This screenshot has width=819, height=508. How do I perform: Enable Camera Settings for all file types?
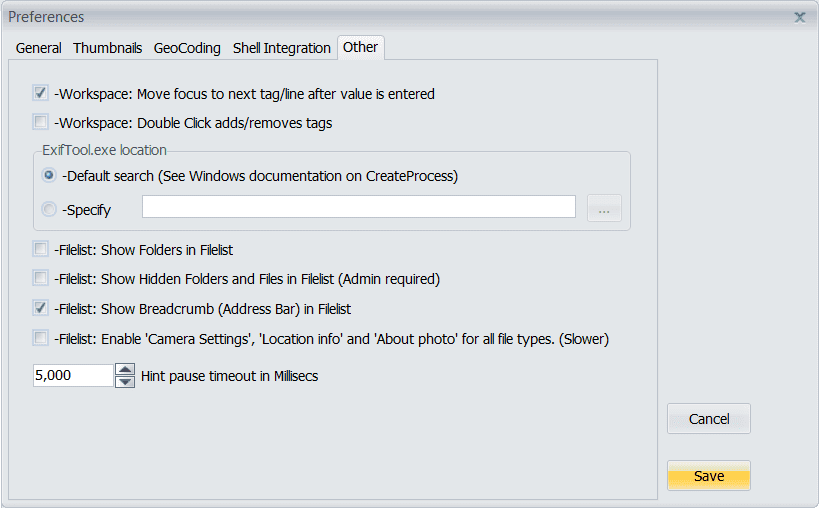(x=41, y=339)
